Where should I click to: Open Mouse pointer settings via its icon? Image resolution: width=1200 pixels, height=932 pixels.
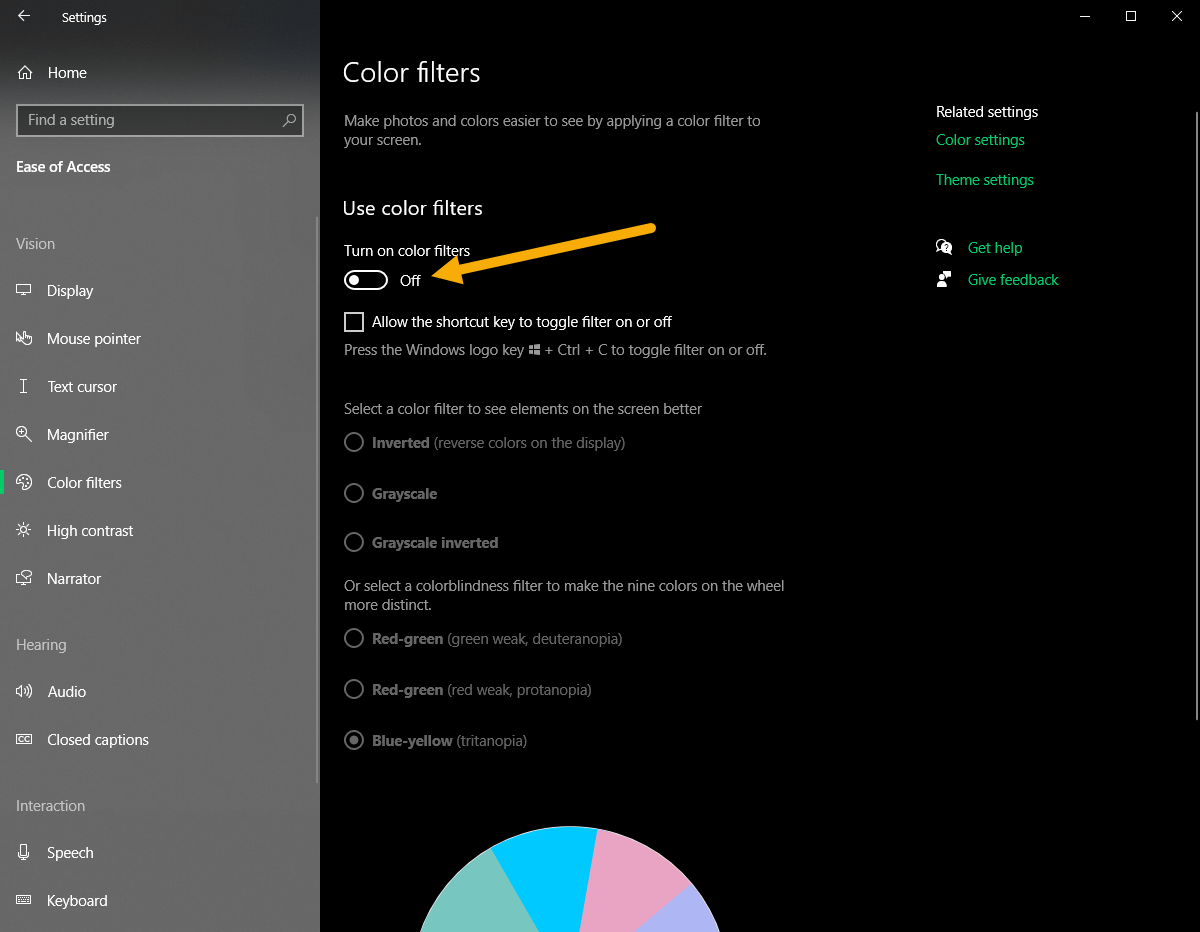(x=24, y=338)
